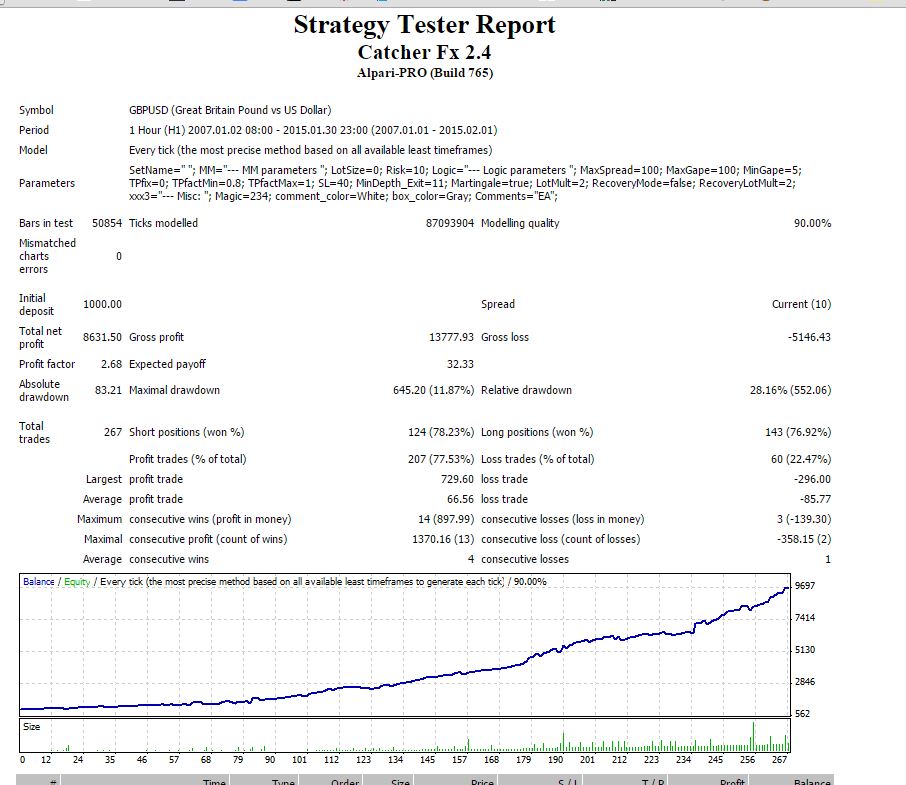Select consecutive losses value 3 (-139.30)
This screenshot has width=906, height=785.
click(804, 519)
